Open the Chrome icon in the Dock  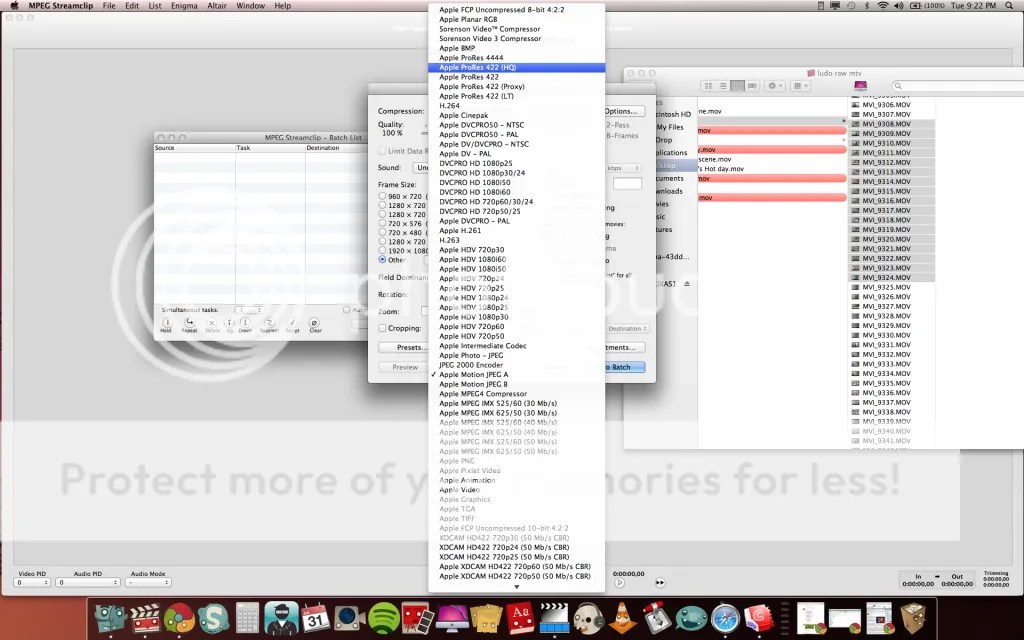click(179, 618)
